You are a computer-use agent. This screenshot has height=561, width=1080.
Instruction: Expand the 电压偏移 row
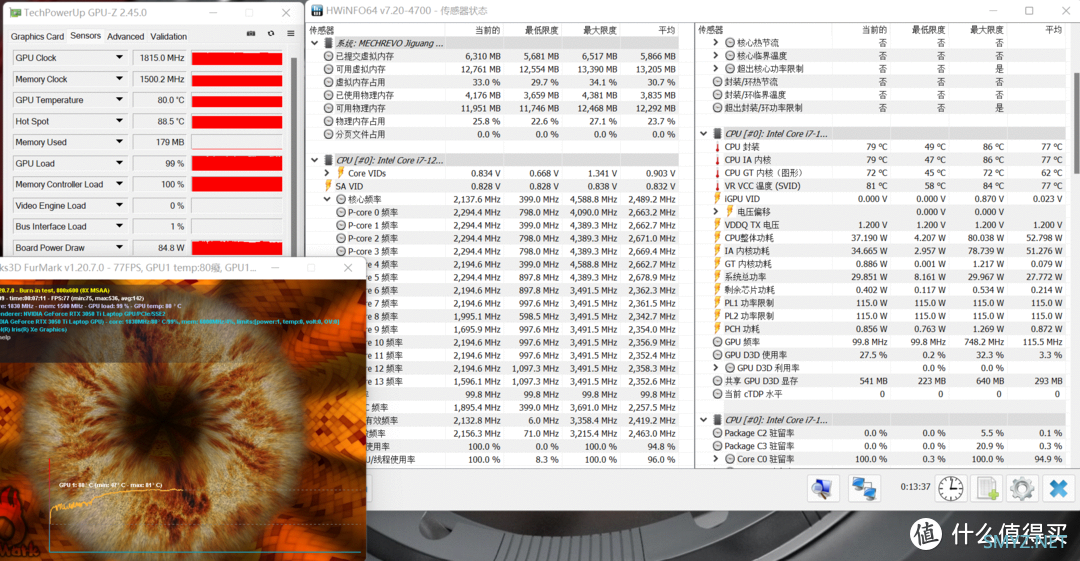click(716, 212)
